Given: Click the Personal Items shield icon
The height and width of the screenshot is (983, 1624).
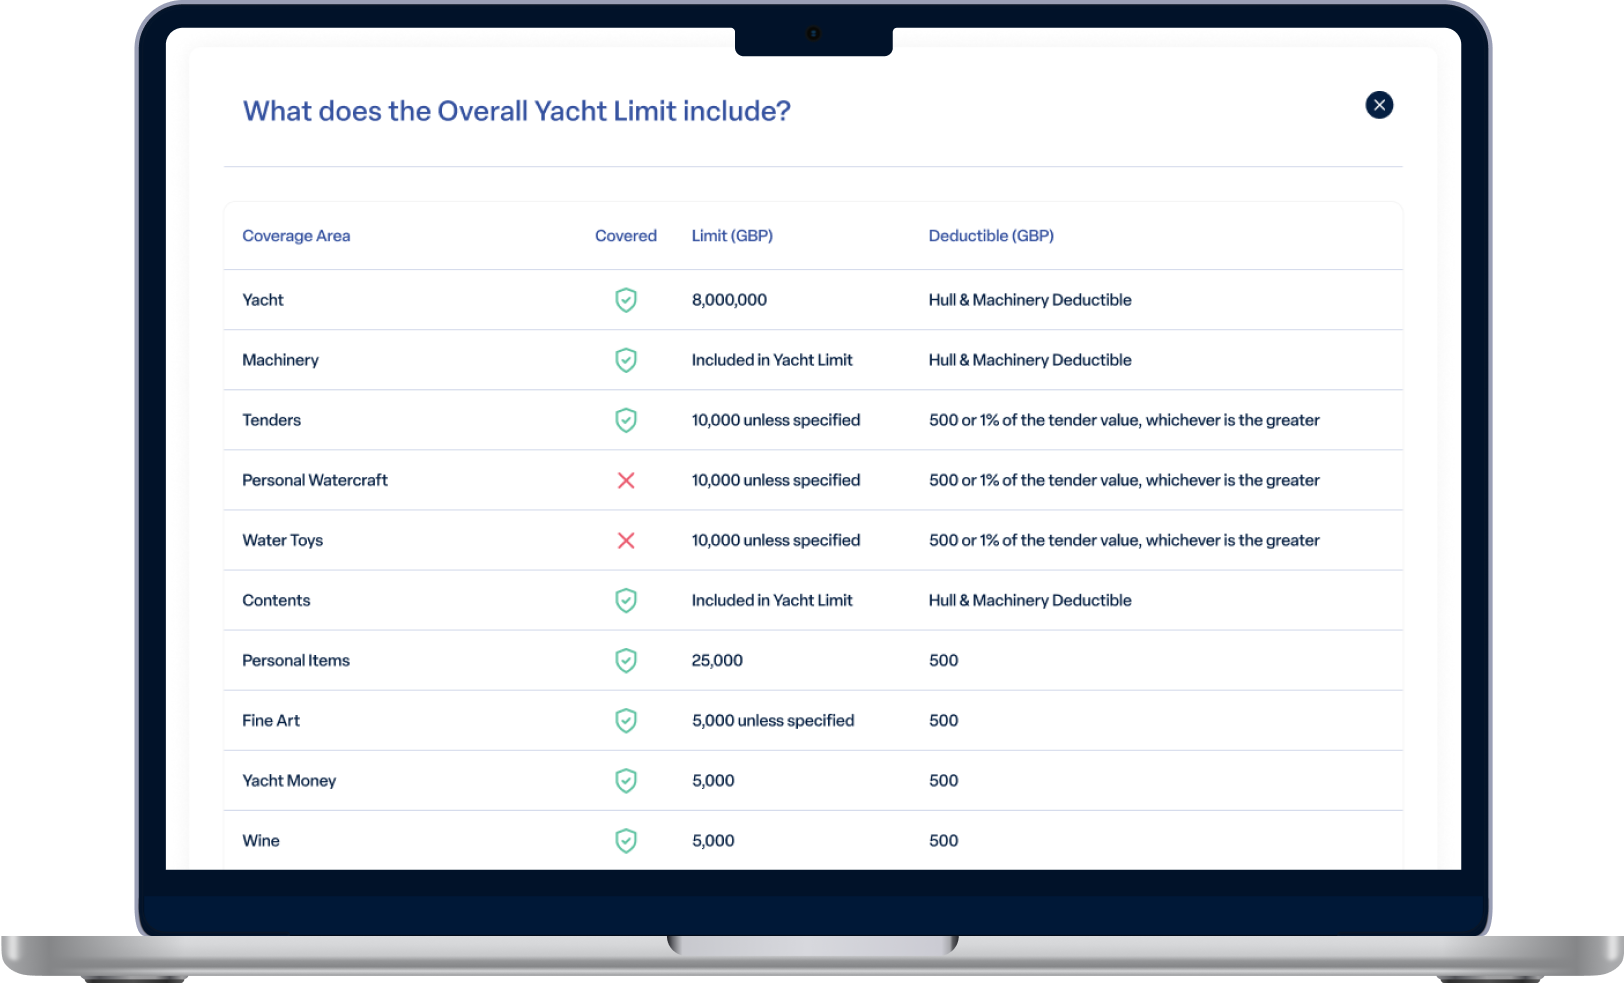Looking at the screenshot, I should [626, 661].
